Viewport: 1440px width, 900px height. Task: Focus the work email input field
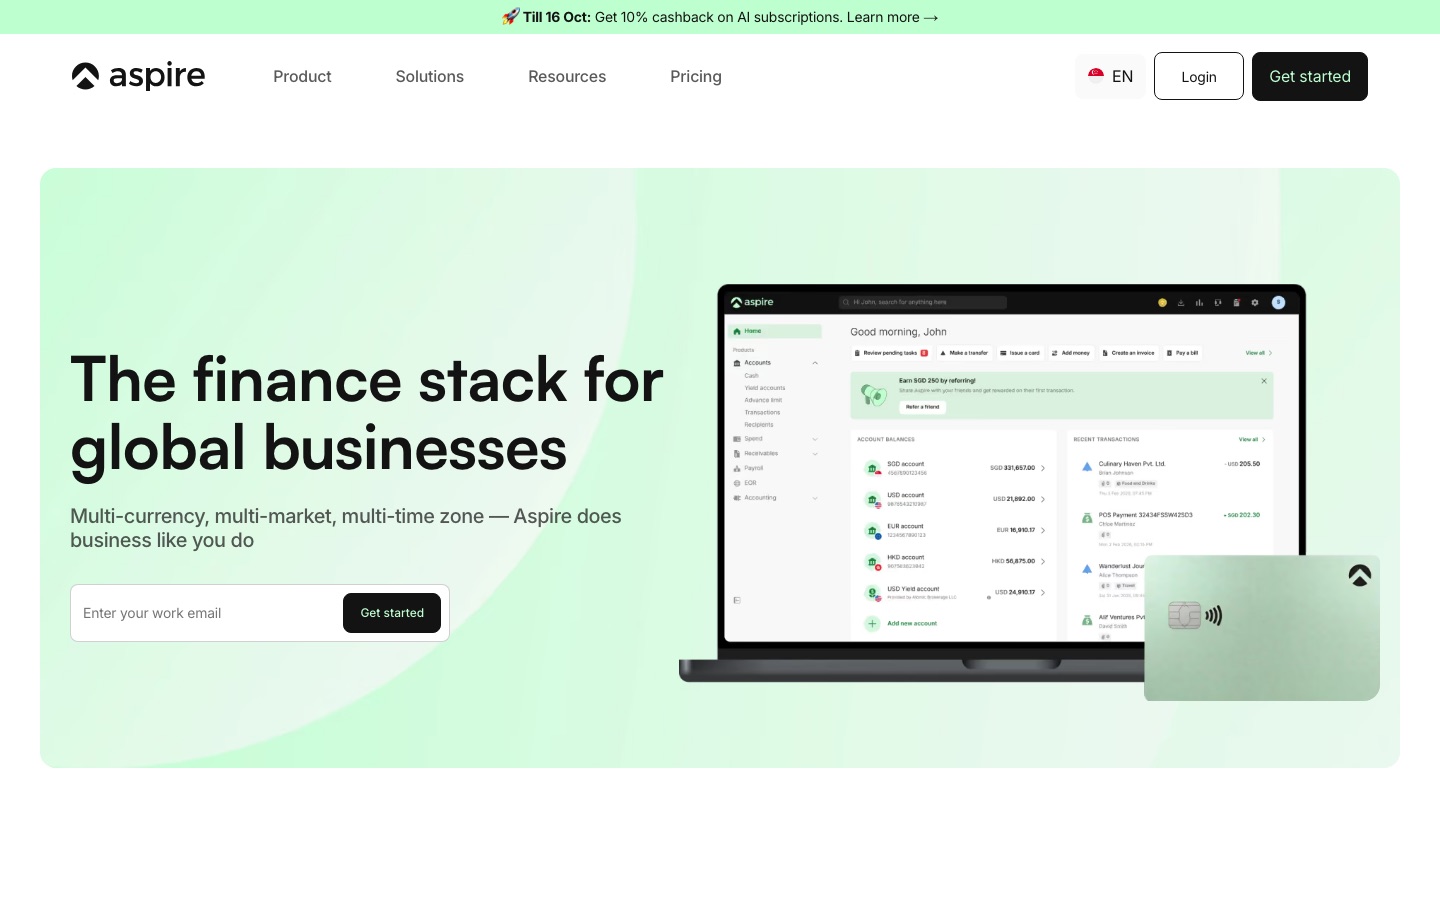[207, 613]
